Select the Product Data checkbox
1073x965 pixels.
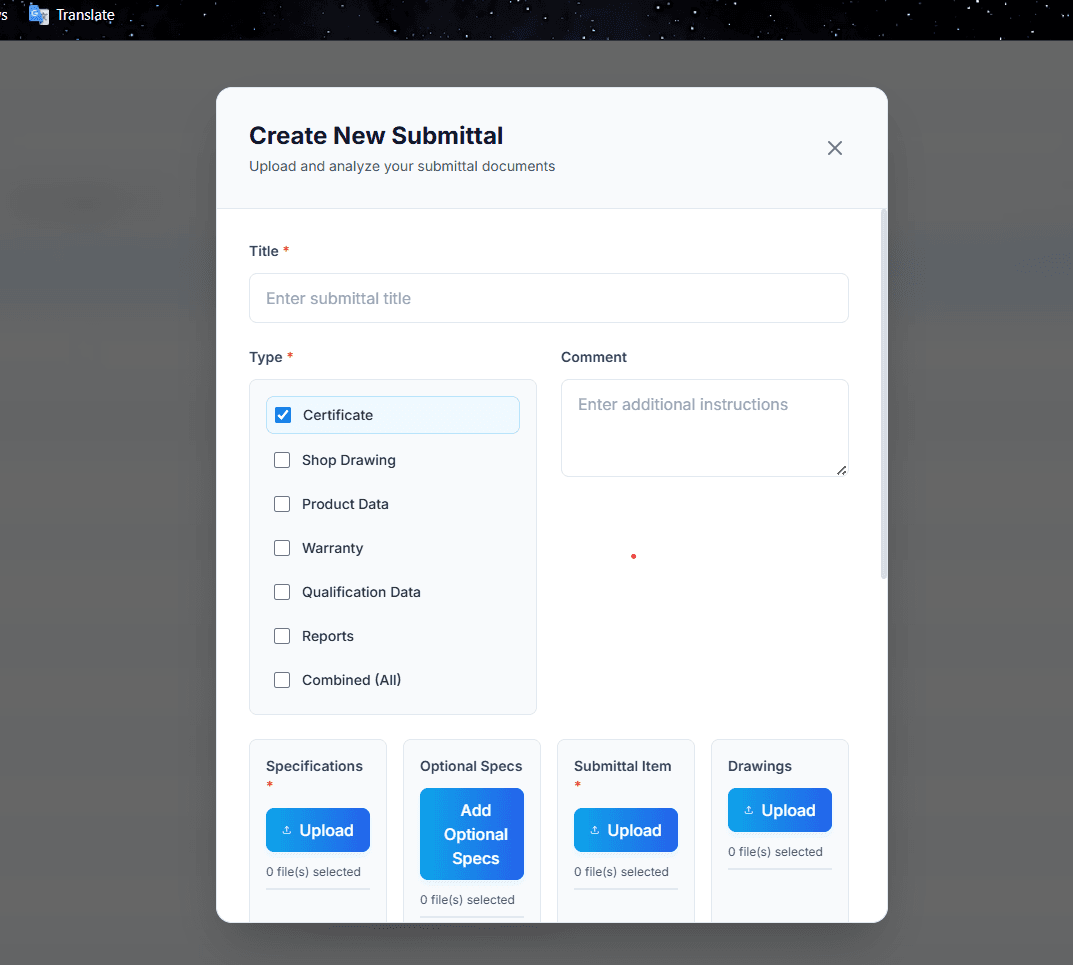point(282,504)
